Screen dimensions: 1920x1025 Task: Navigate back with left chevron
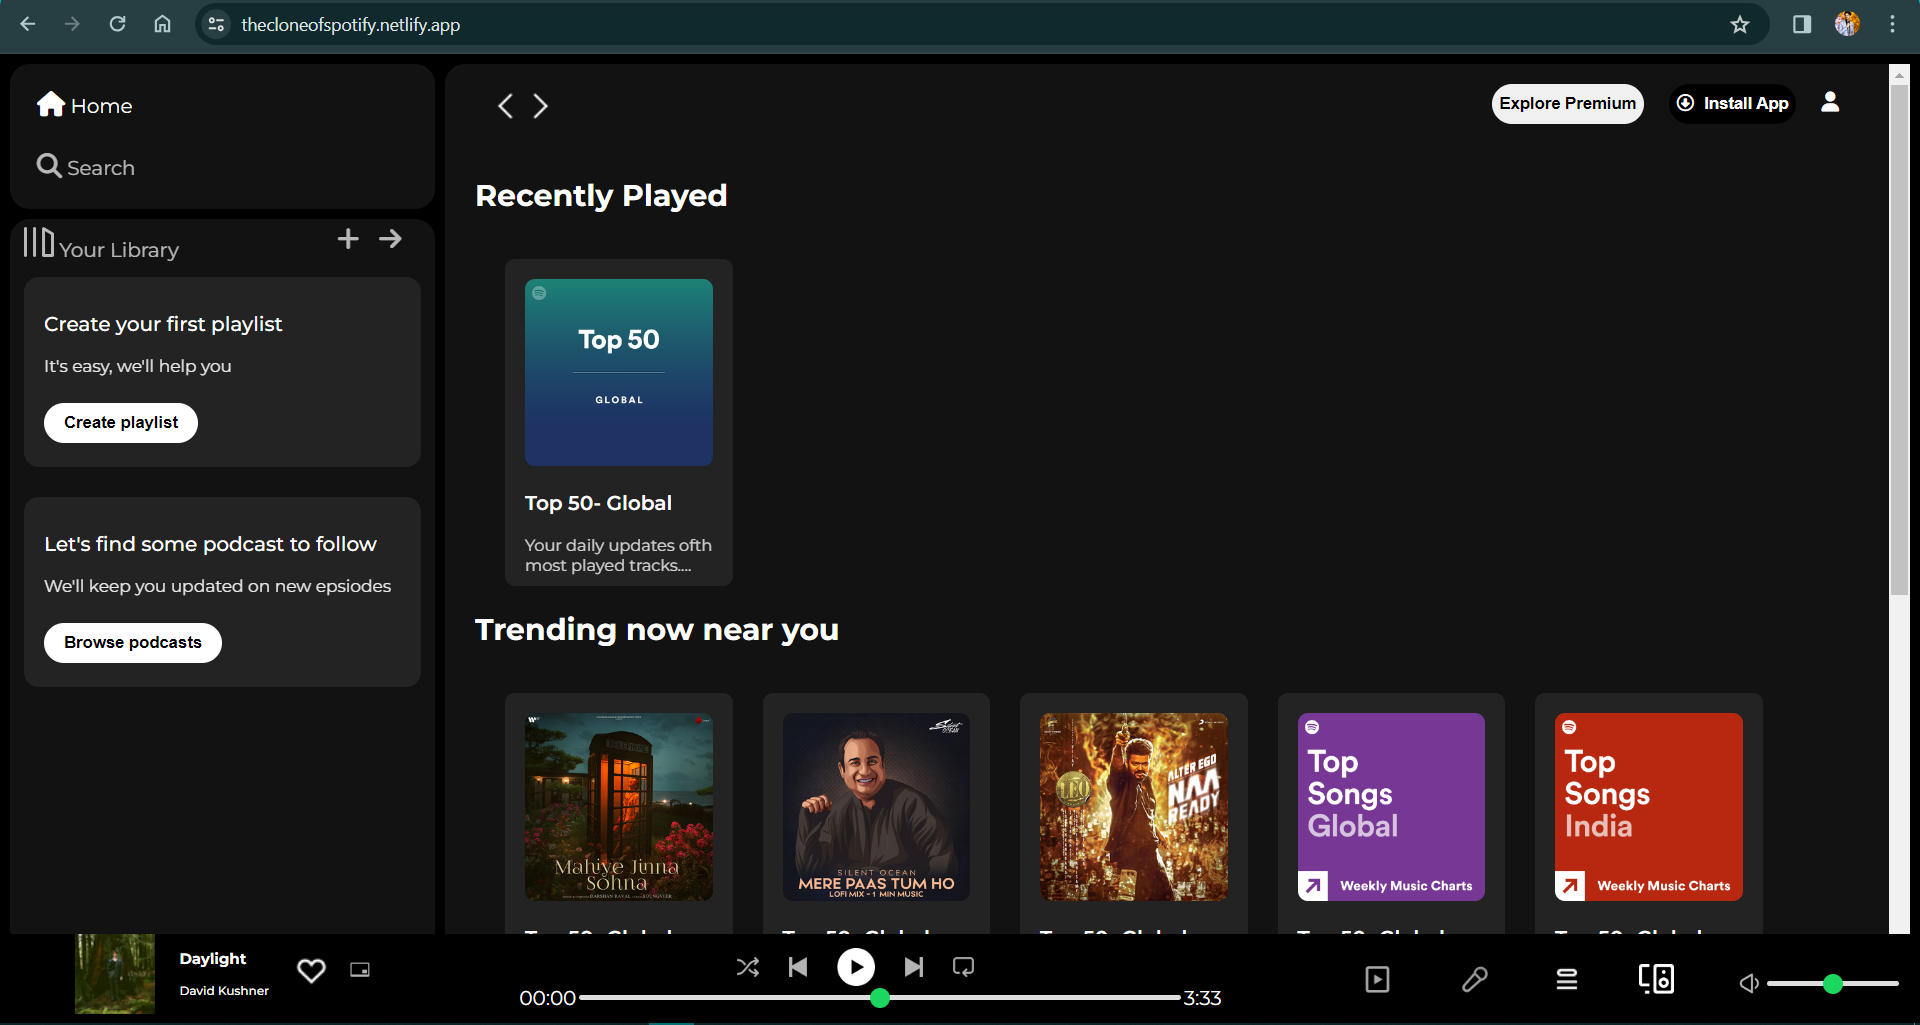(506, 106)
